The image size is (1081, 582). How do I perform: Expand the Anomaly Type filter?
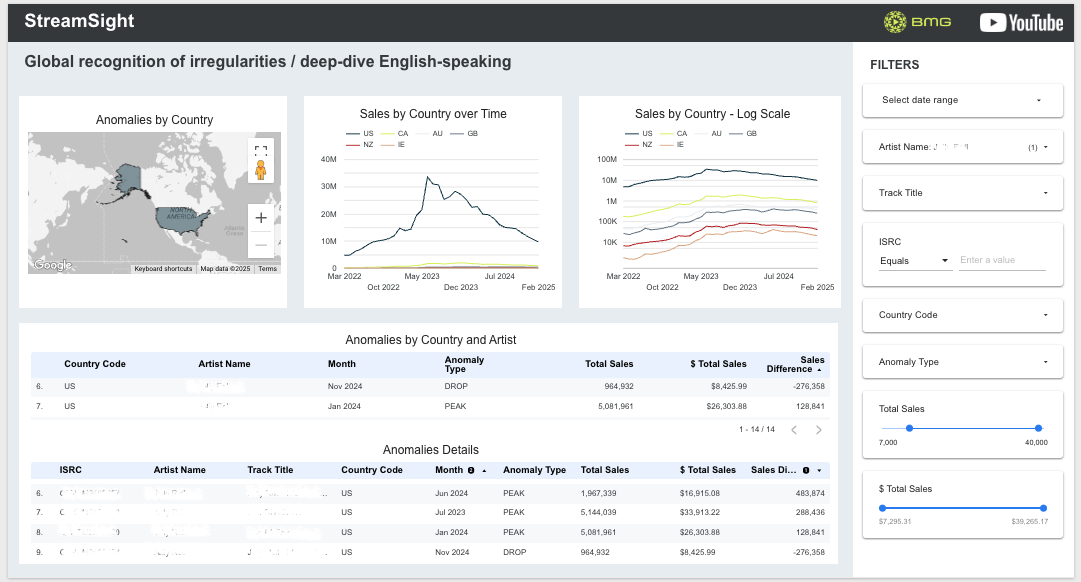962,362
